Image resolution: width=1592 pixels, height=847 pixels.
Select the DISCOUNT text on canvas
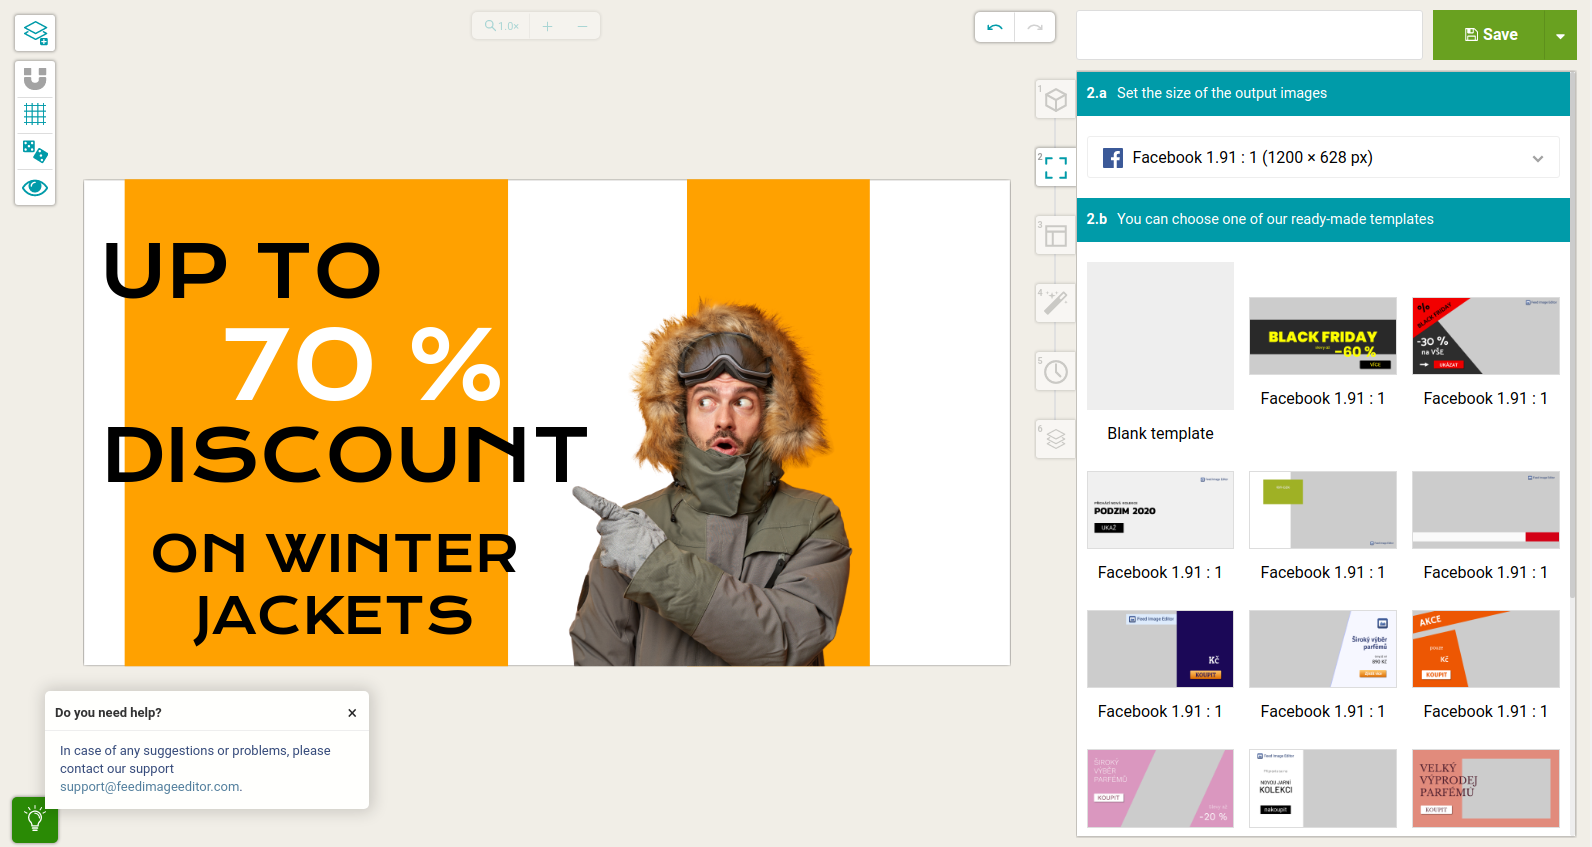coord(346,455)
